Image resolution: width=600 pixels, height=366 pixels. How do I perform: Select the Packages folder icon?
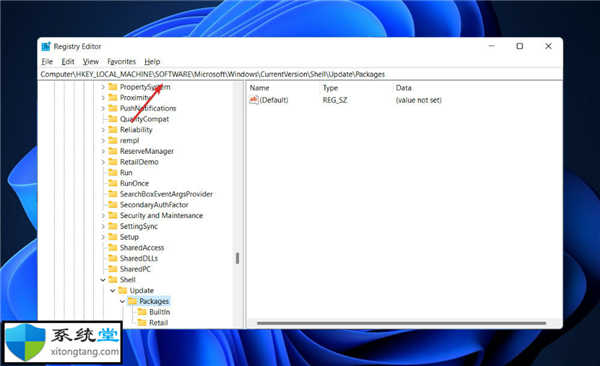click(x=132, y=301)
